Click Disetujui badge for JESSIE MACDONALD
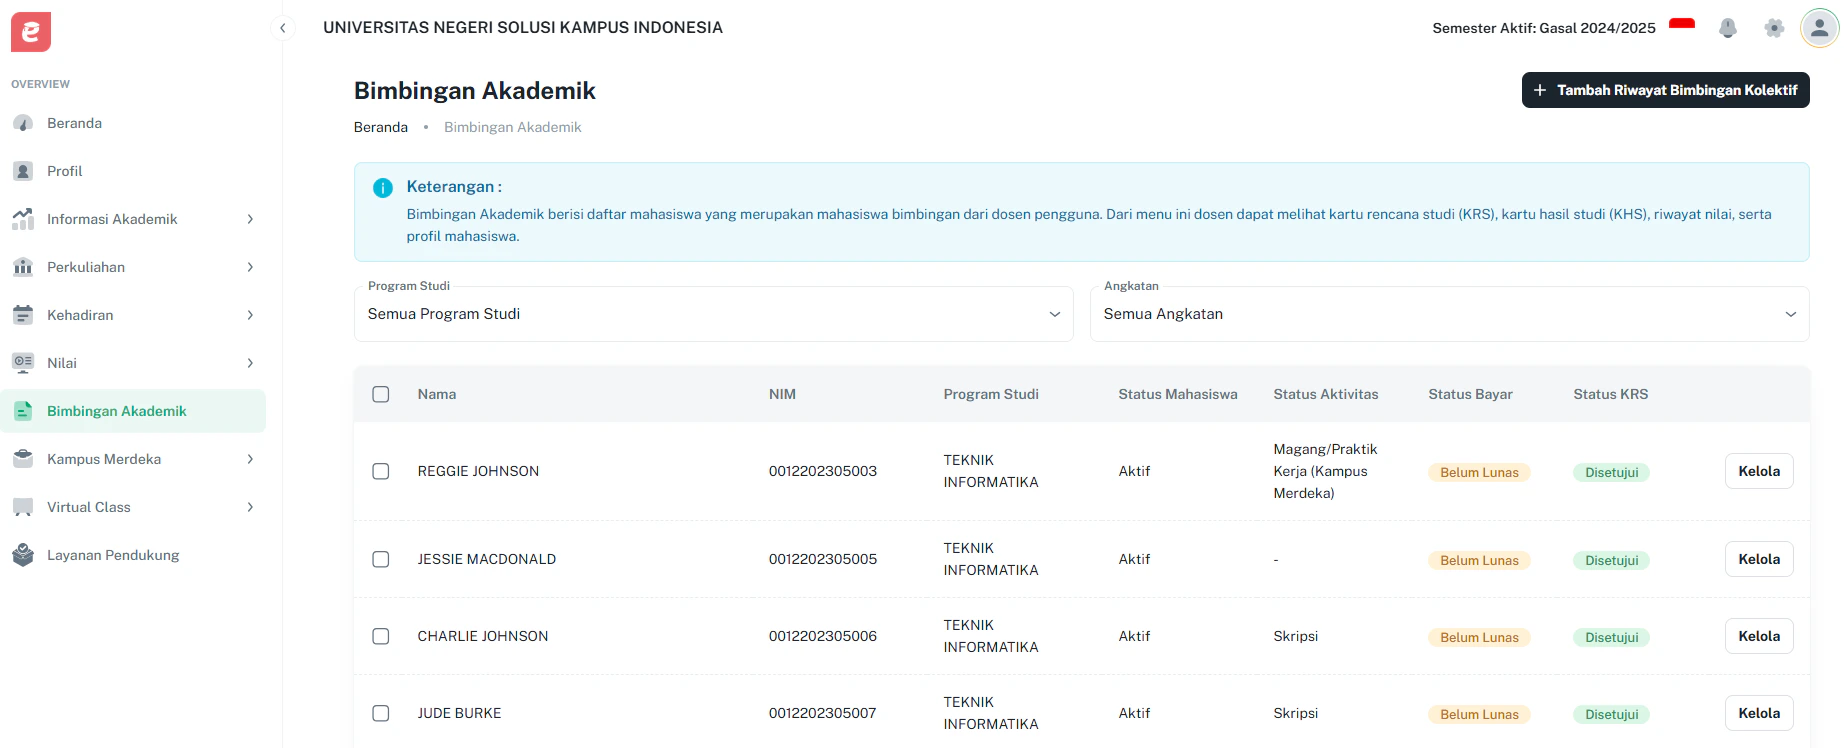This screenshot has height=748, width=1845. [1611, 560]
